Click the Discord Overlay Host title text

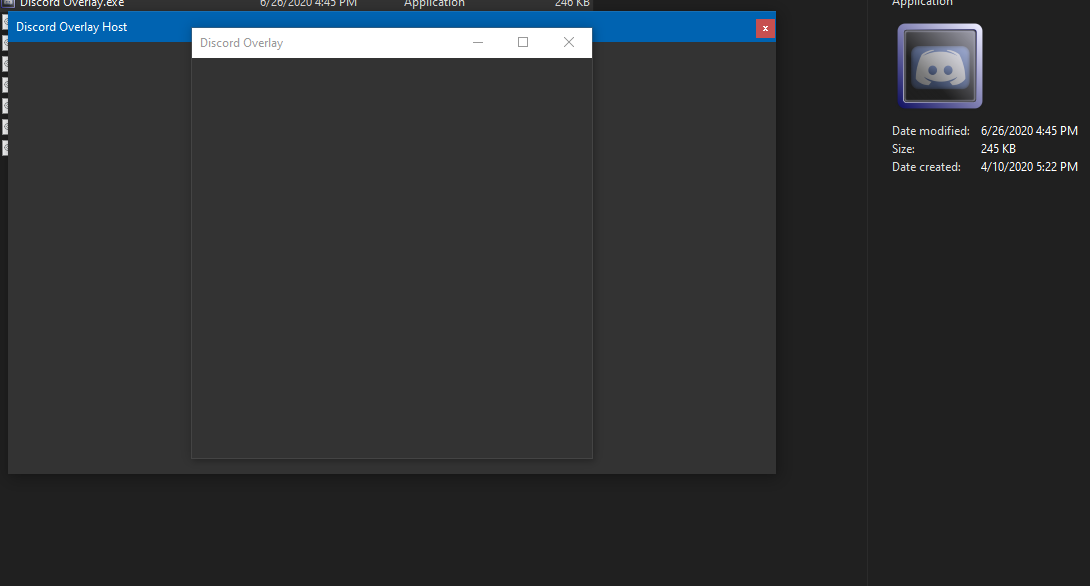tap(72, 27)
